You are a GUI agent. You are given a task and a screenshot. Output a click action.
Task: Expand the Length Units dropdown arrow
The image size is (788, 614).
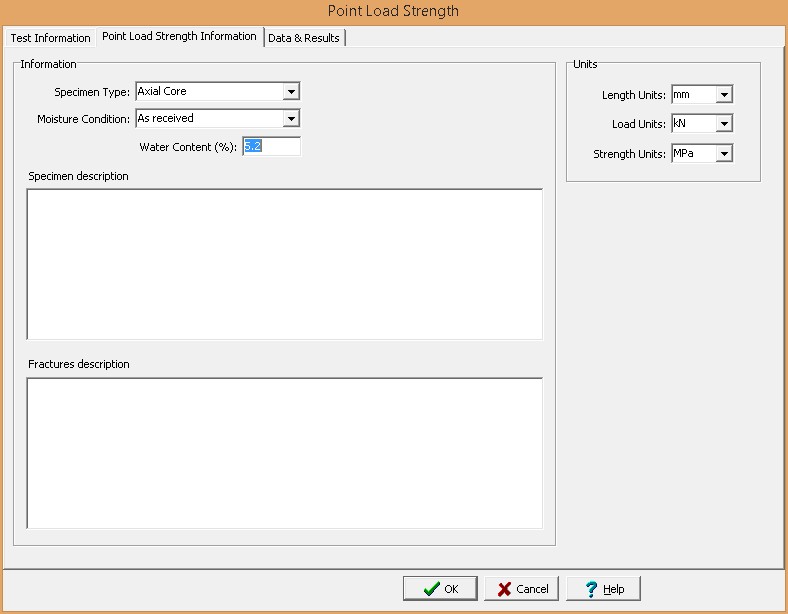724,96
